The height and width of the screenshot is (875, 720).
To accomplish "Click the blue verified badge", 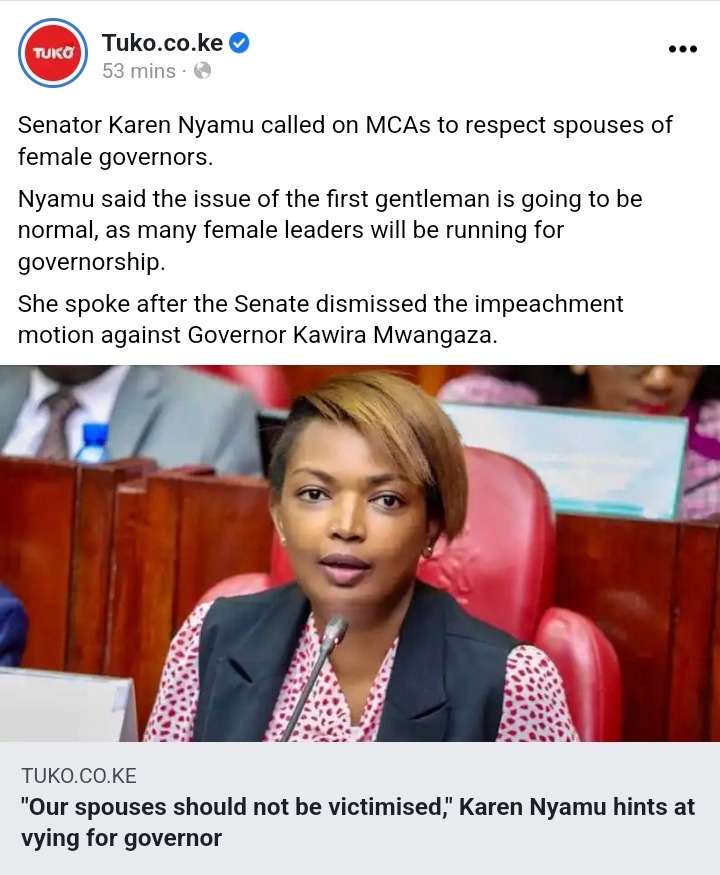I will tap(239, 43).
